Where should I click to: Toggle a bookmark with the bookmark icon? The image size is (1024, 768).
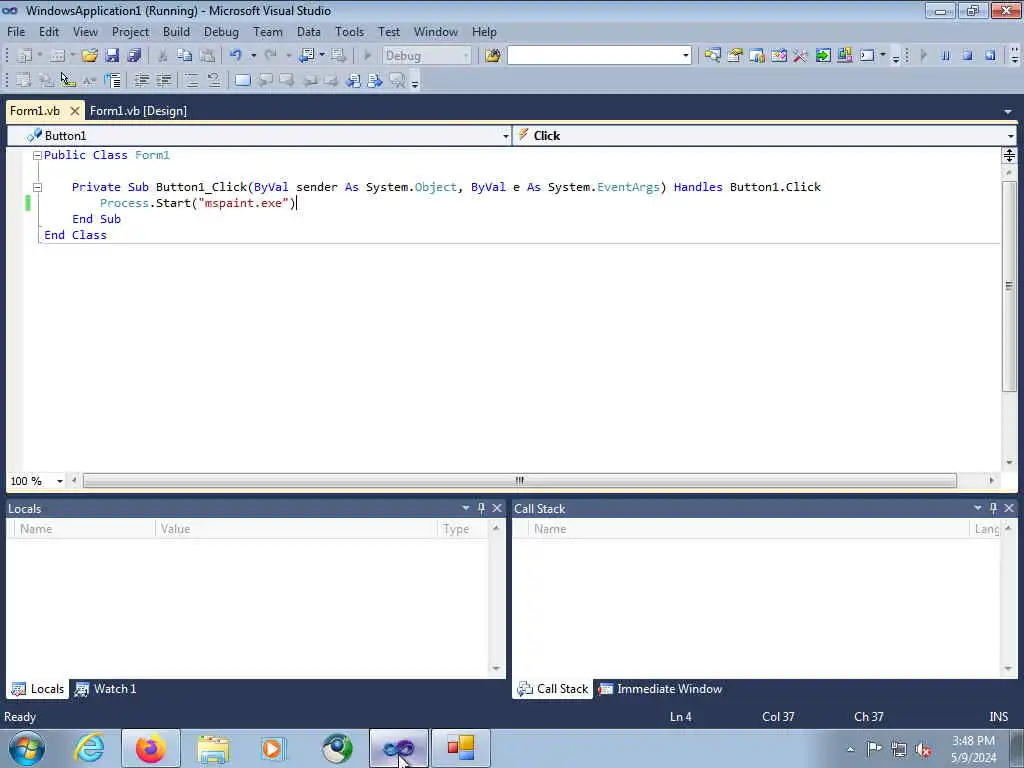pyautogui.click(x=242, y=80)
